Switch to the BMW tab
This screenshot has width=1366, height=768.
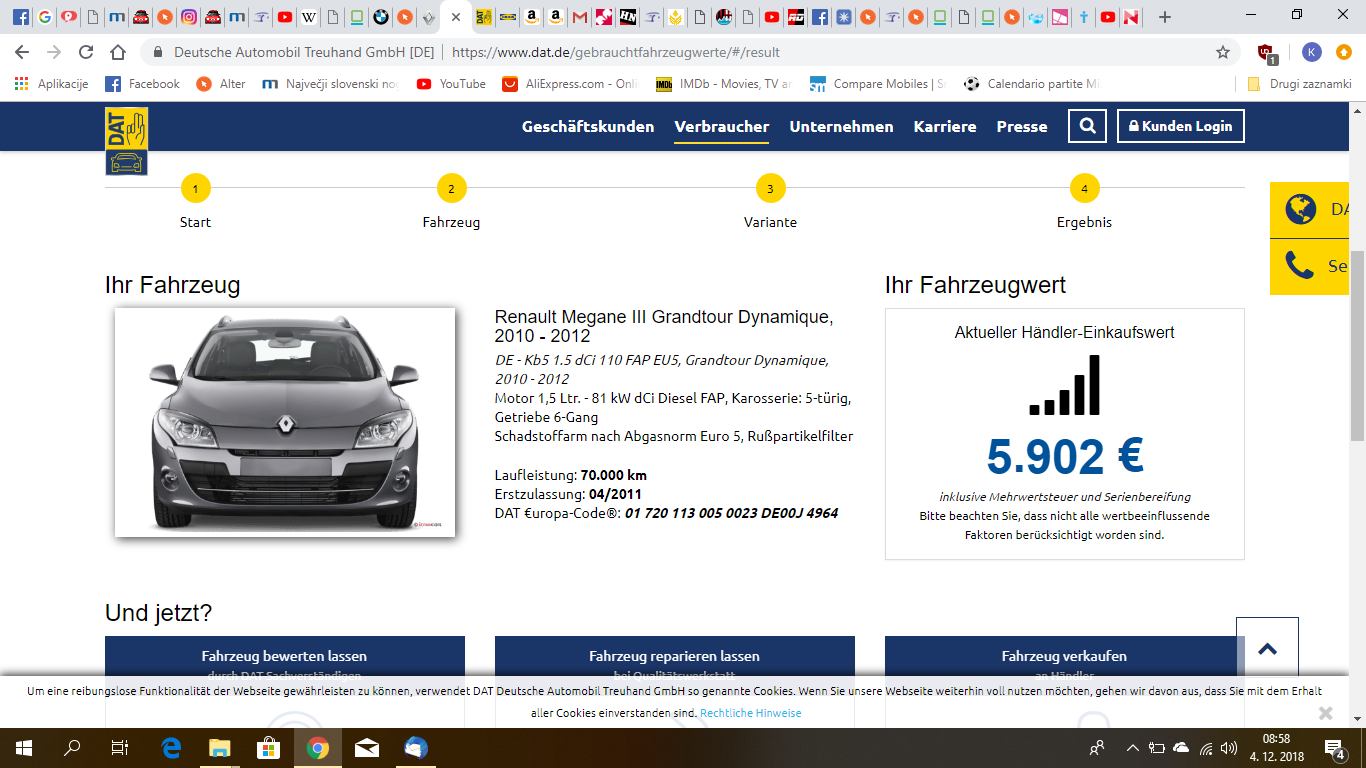(x=381, y=17)
